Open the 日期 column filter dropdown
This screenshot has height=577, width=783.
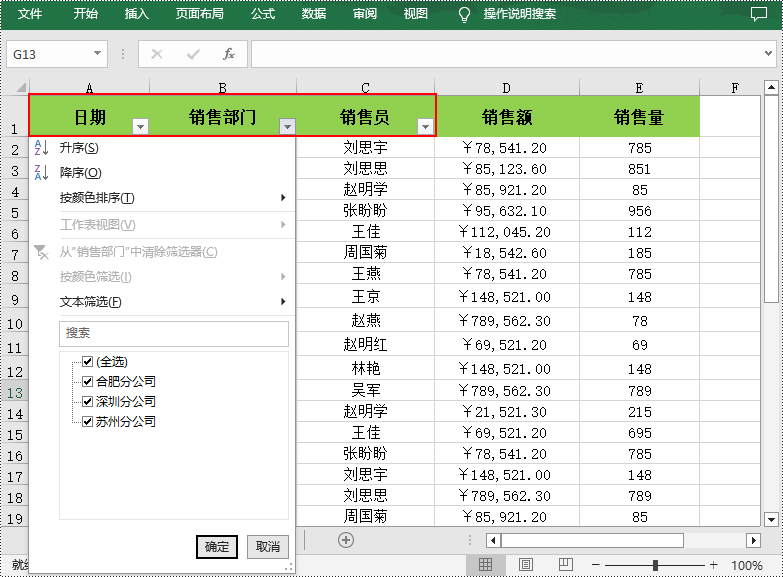click(140, 127)
